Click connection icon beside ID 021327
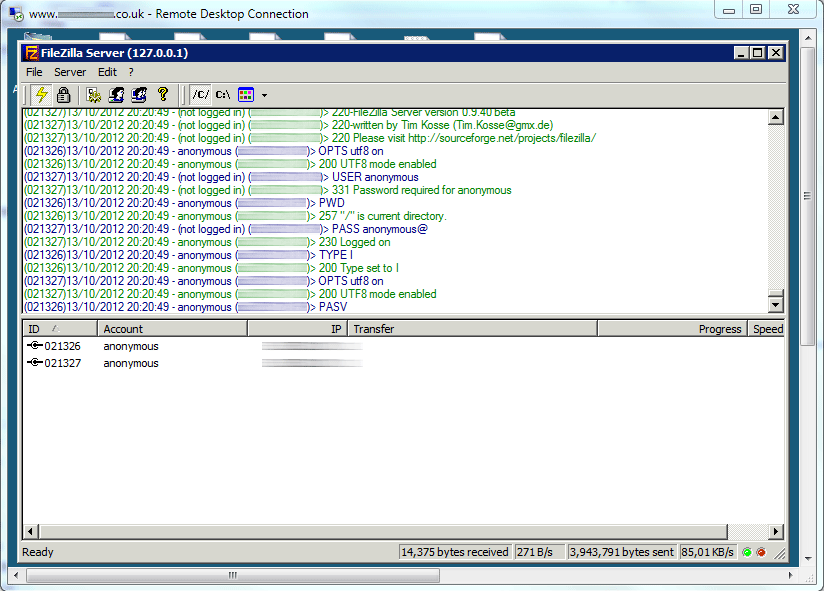The height and width of the screenshot is (591, 824). pyautogui.click(x=35, y=362)
